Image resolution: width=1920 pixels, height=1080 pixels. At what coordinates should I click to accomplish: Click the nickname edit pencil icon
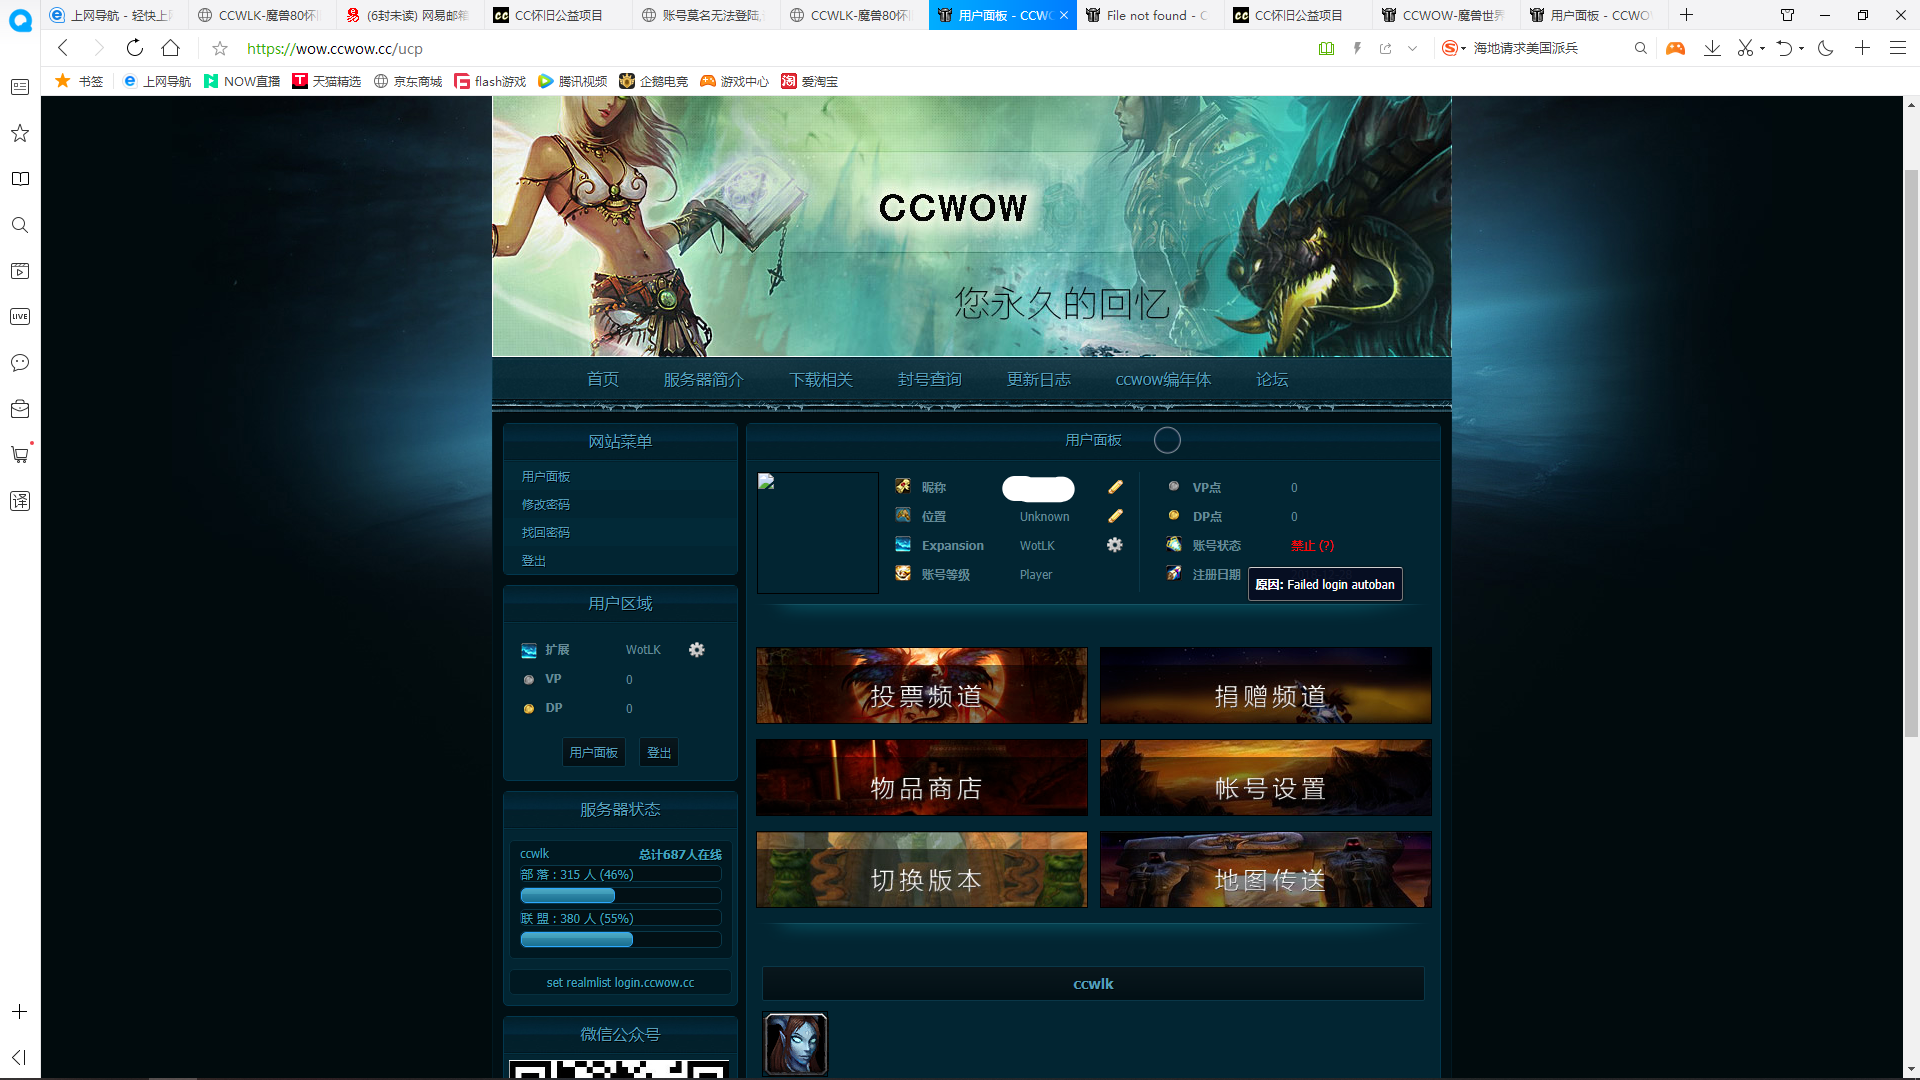(x=1115, y=487)
